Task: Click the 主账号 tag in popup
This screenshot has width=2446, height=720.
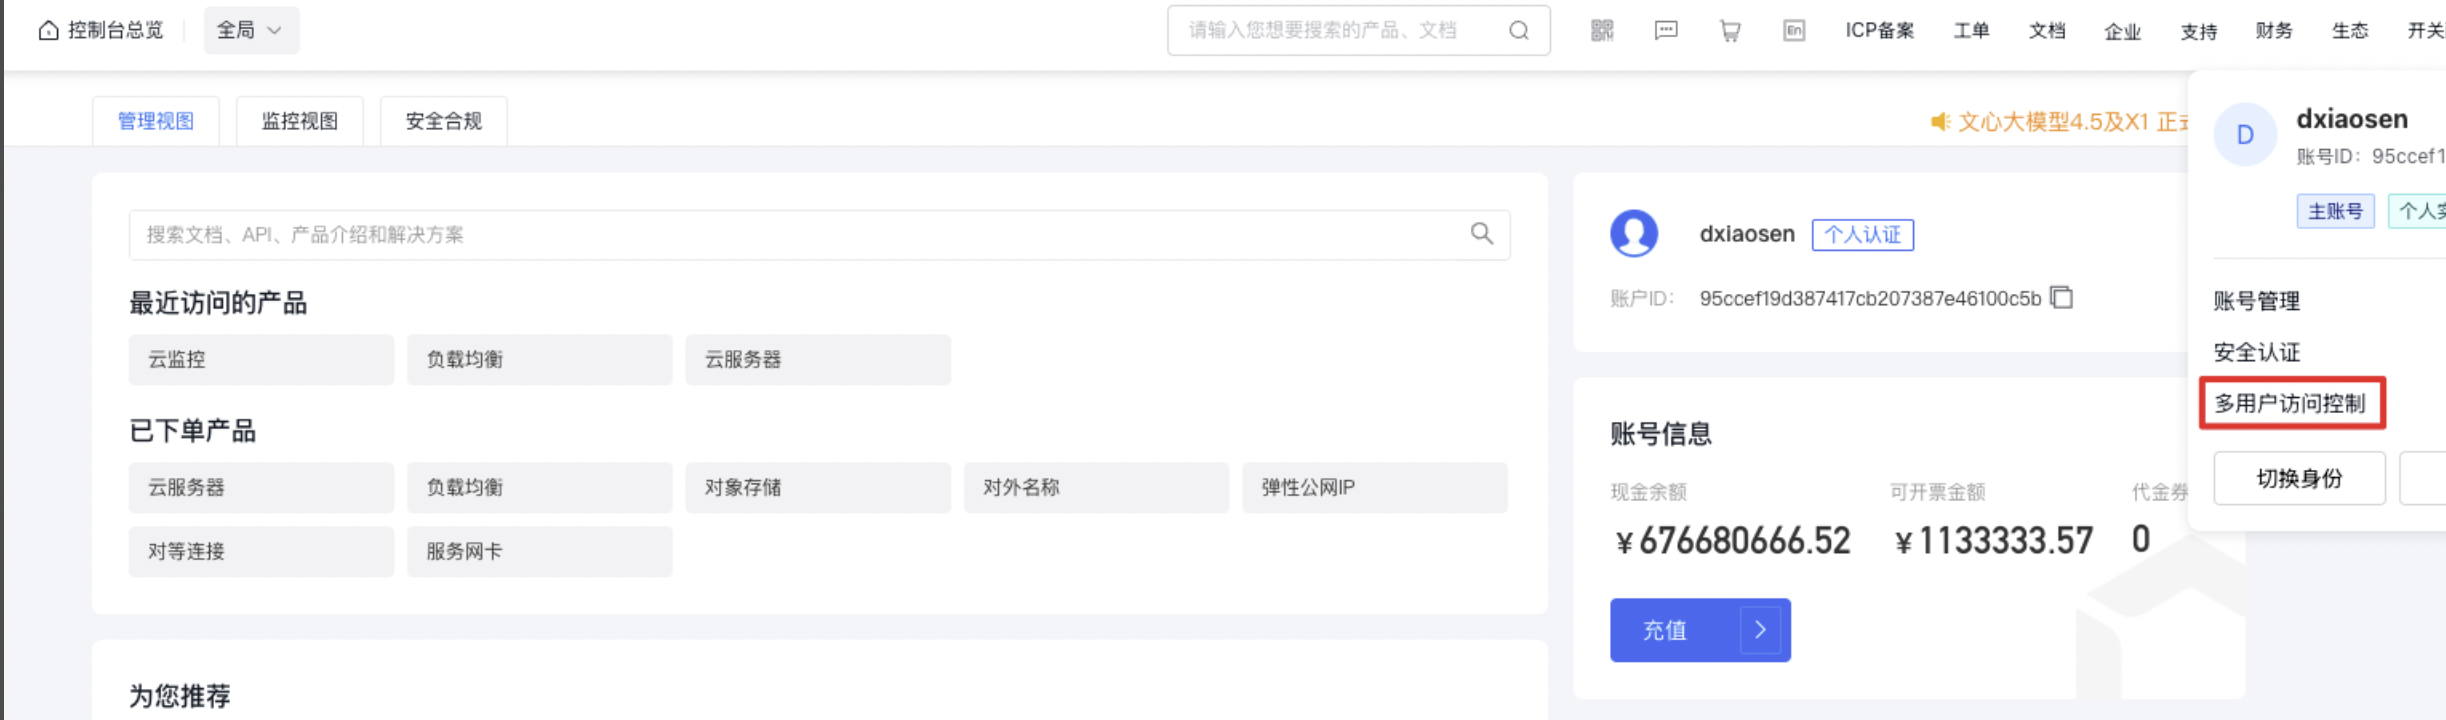Action: click(x=2335, y=211)
